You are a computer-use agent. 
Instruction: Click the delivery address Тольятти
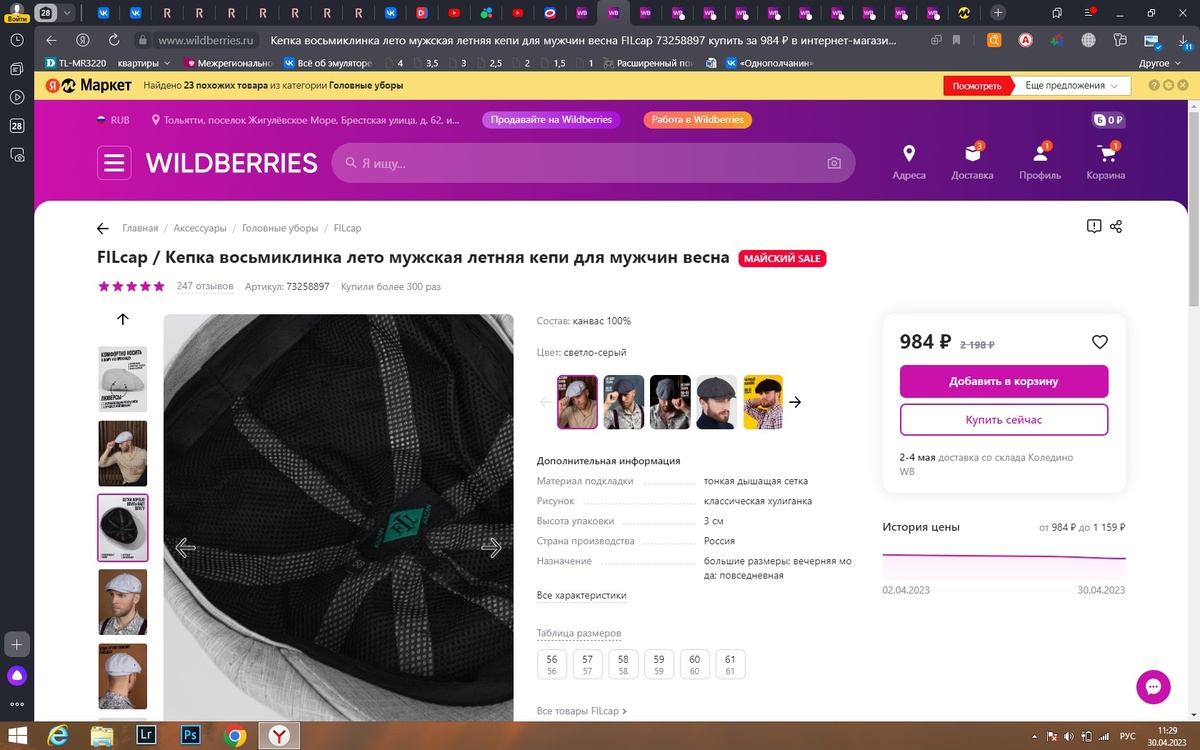[306, 120]
